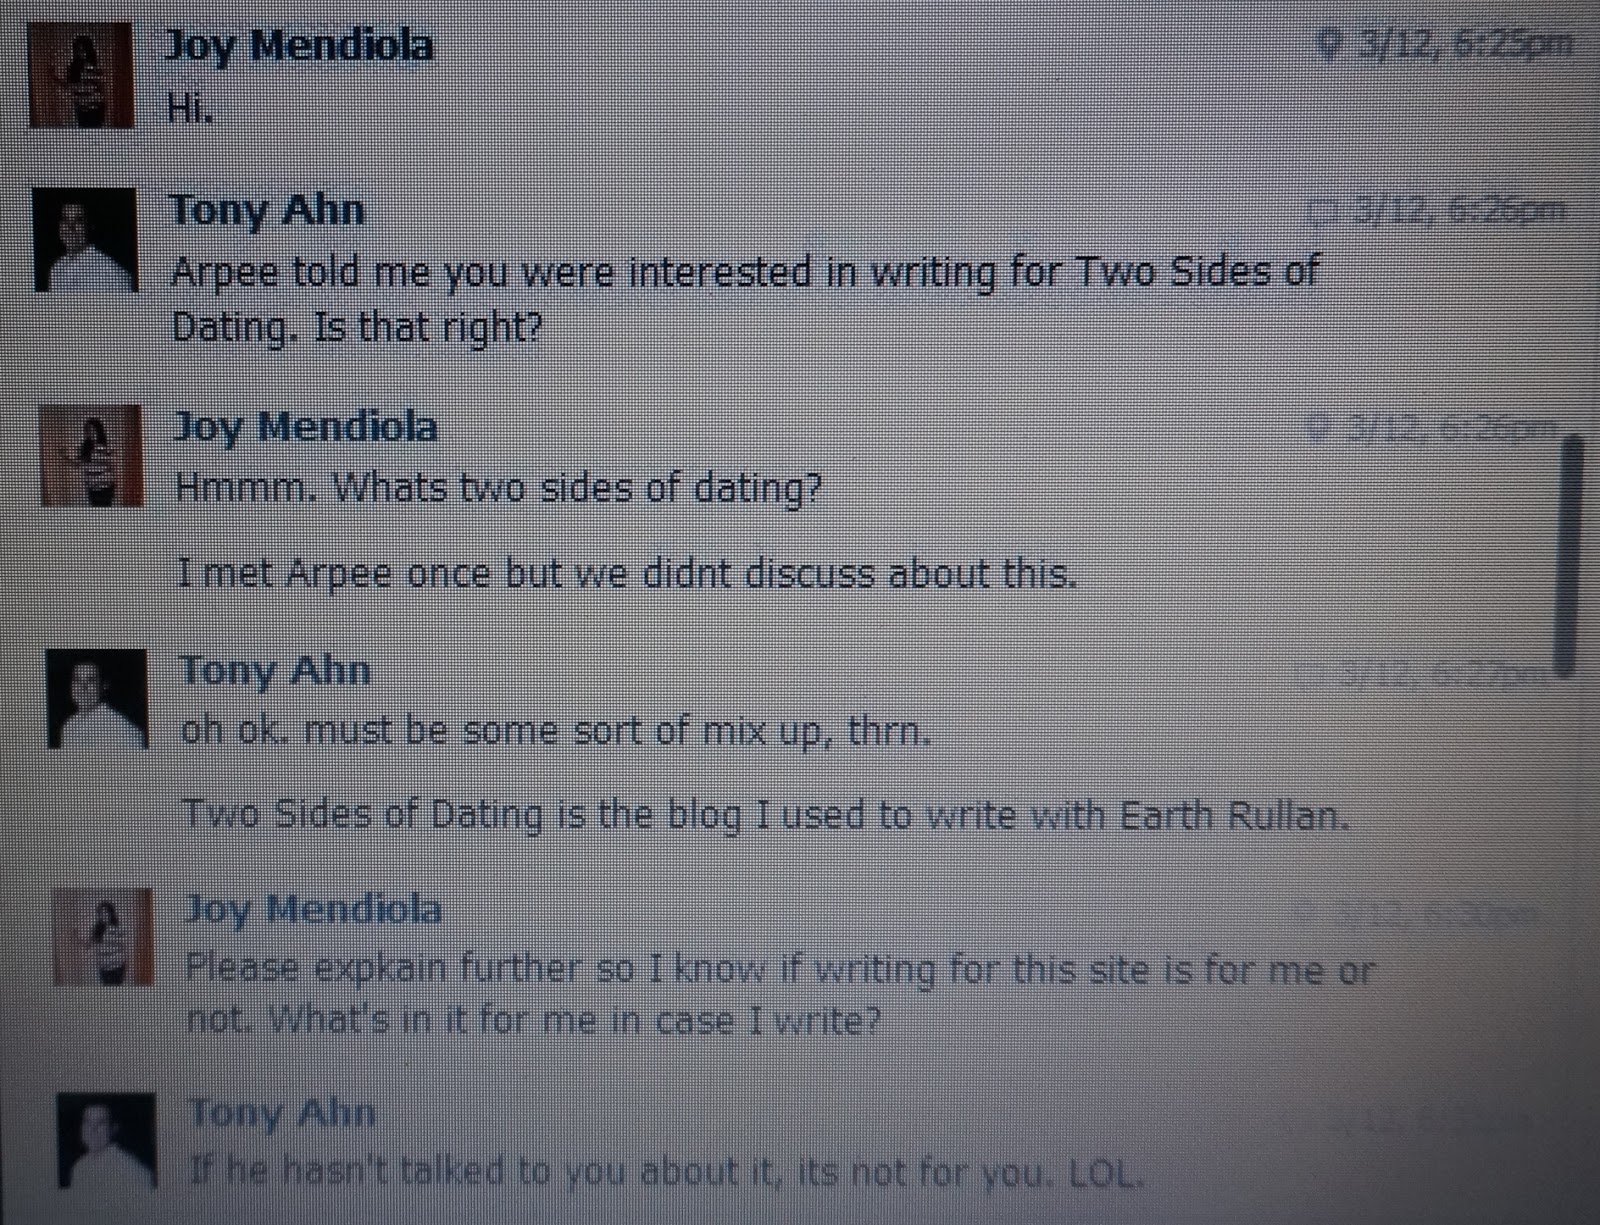Open Tony Ahn name link above "Arpee told me"
1600x1225 pixels.
pyautogui.click(x=268, y=210)
